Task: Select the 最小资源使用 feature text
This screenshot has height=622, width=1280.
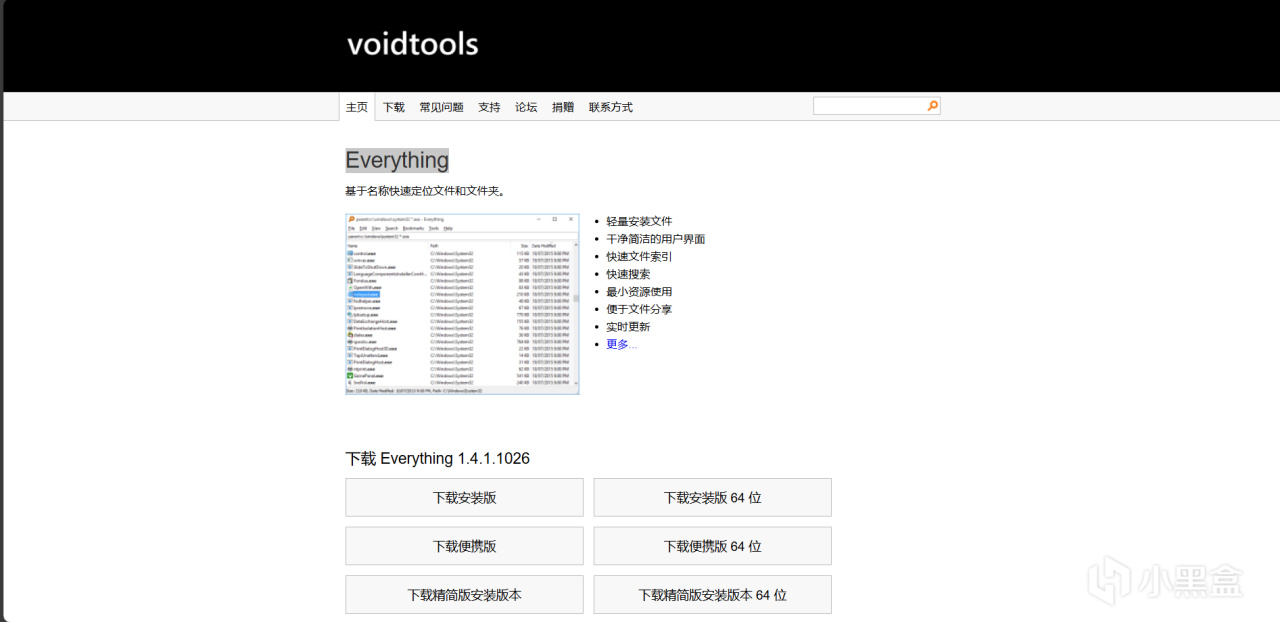Action: point(639,291)
